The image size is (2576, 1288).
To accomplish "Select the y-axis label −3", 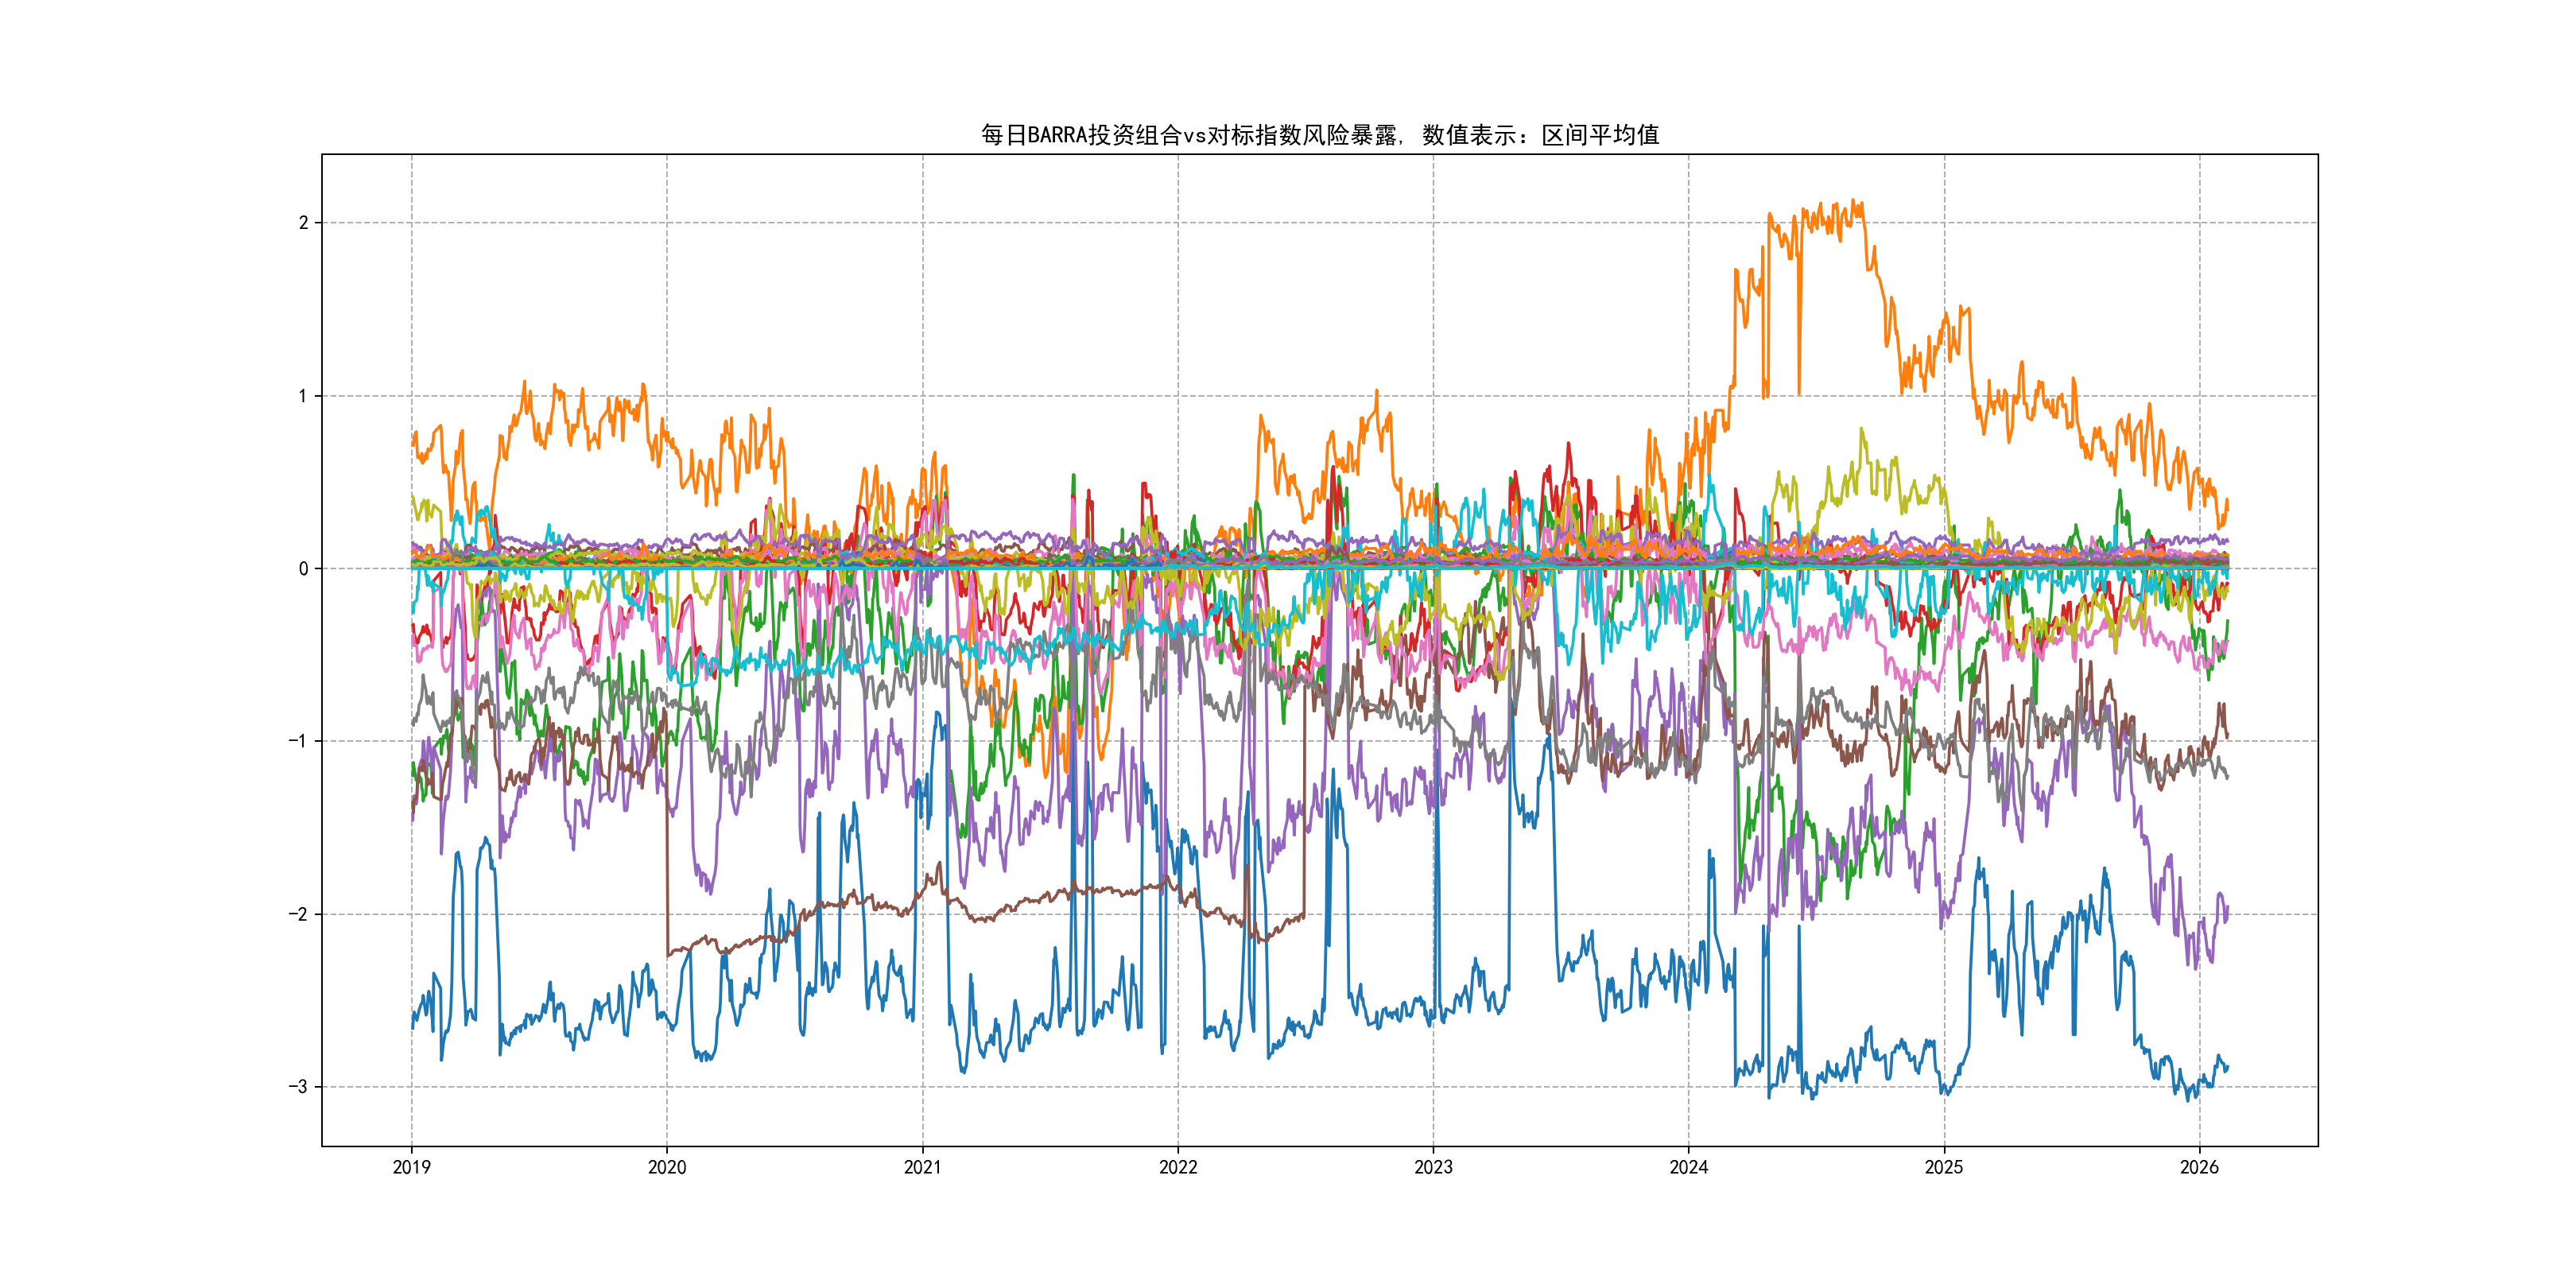I will point(298,1087).
